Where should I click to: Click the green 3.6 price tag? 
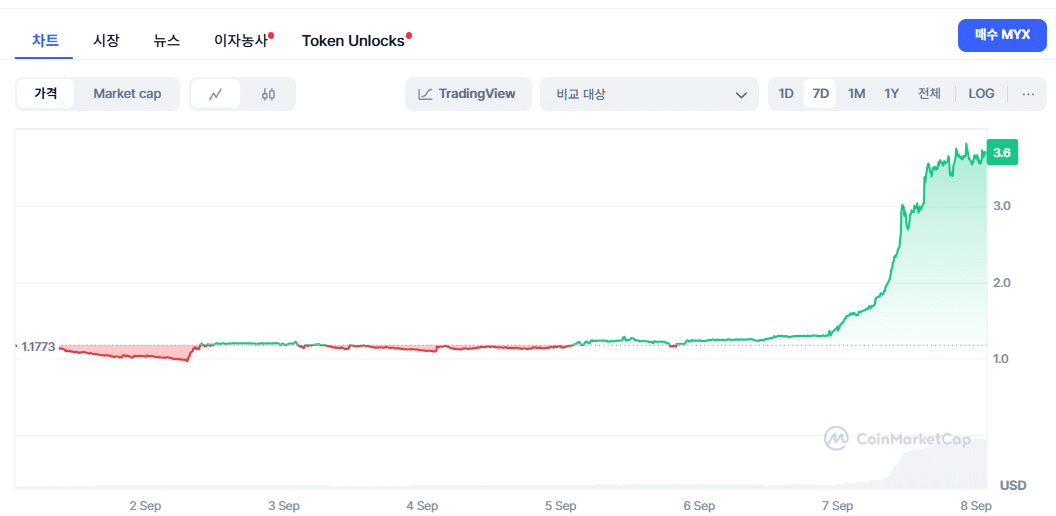[1001, 152]
